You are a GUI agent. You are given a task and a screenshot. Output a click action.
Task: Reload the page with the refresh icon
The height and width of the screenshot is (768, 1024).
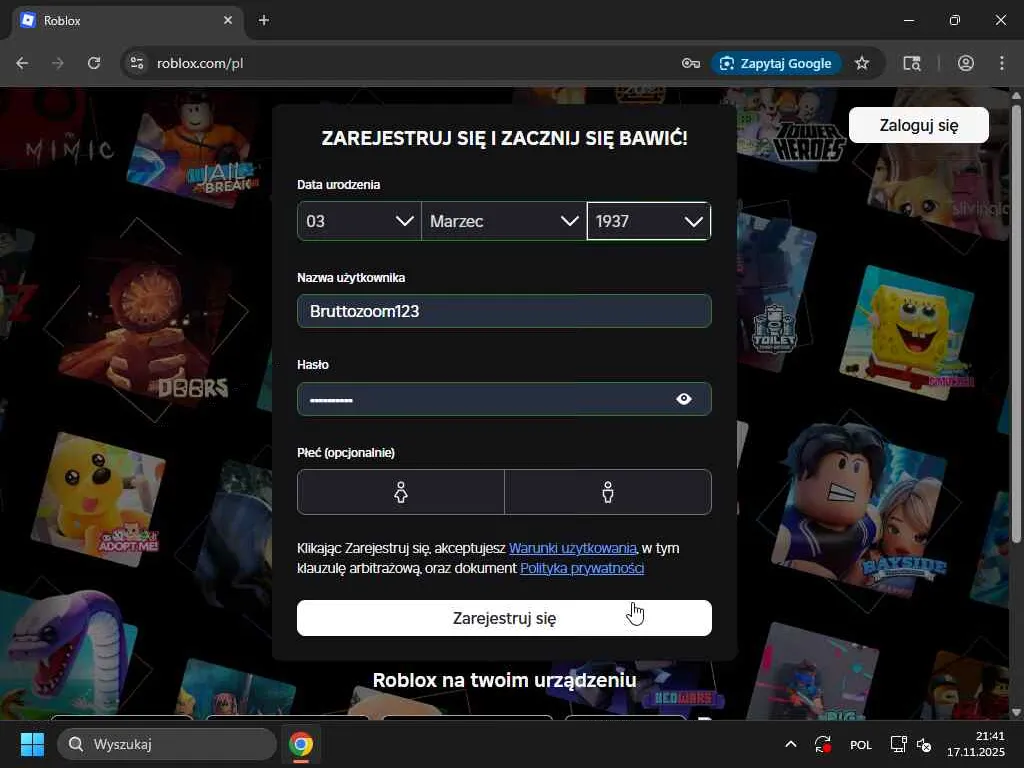coord(94,63)
